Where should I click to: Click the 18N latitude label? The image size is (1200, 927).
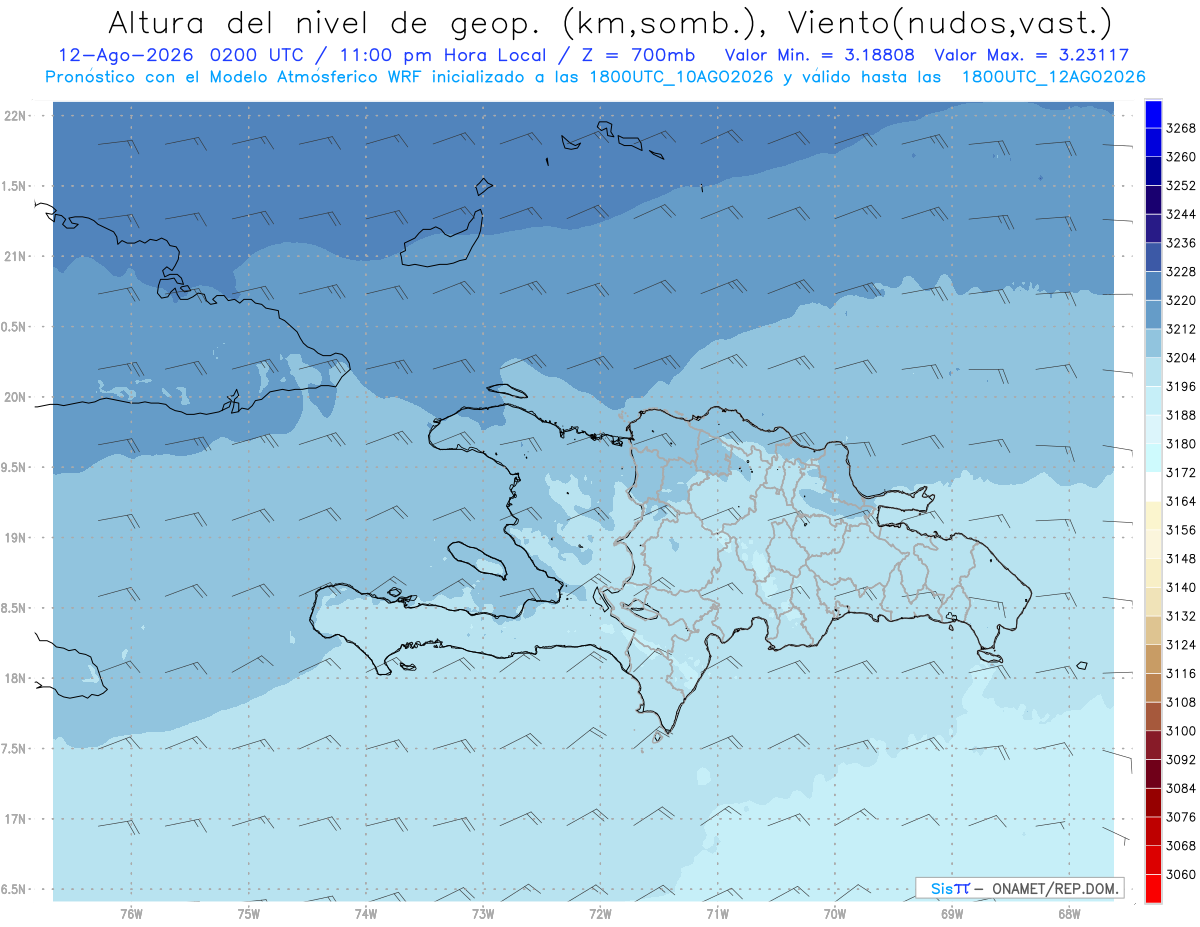coord(15,679)
